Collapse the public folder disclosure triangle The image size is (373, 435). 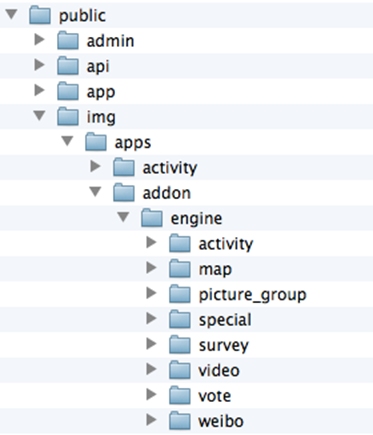tap(12, 14)
